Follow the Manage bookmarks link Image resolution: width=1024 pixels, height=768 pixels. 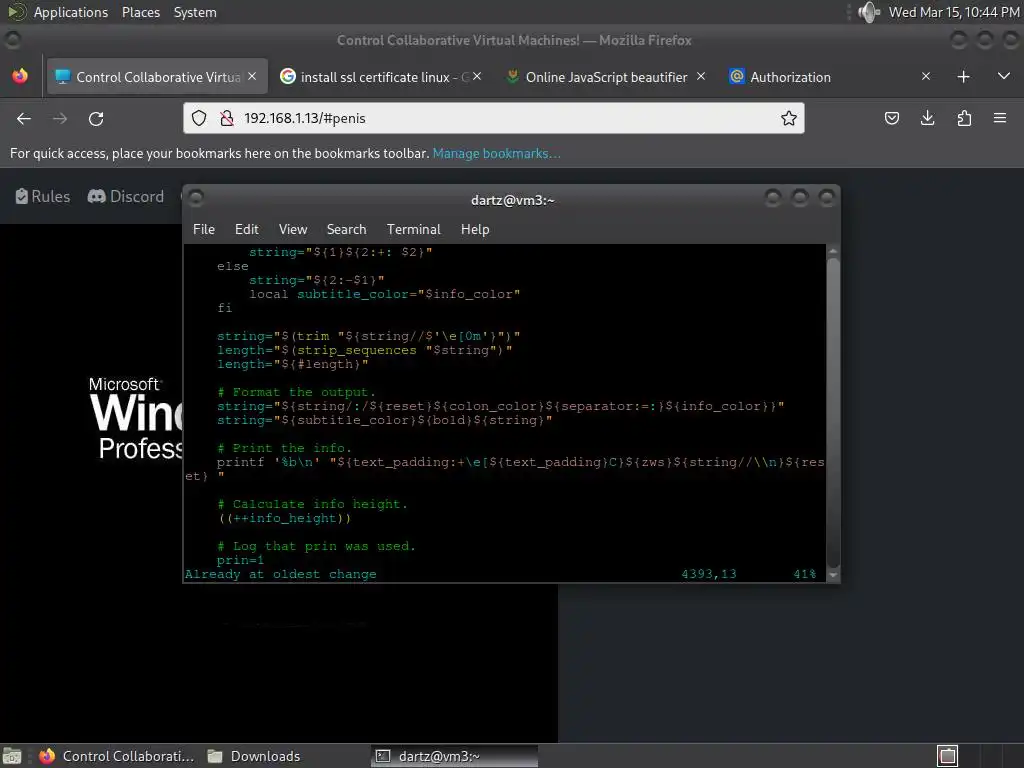[x=496, y=153]
